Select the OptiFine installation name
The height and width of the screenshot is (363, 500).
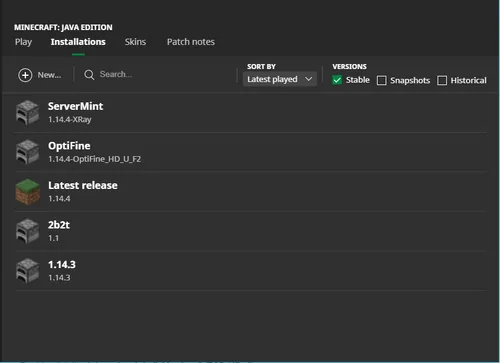point(69,146)
